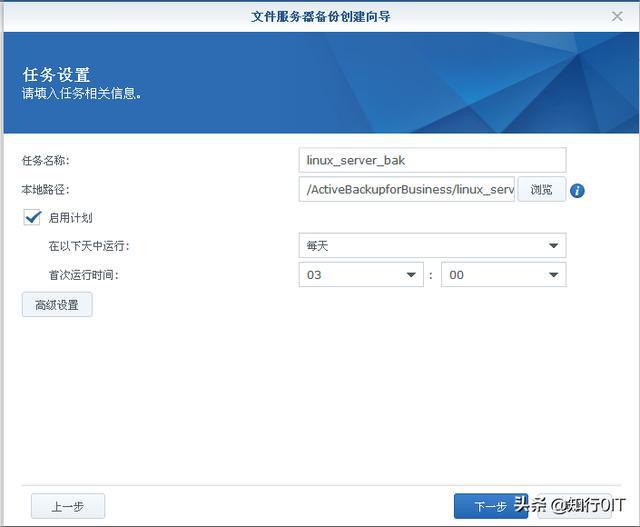This screenshot has width=640, height=527.
Task: Open 高级设置 advanced settings
Action: pos(57,305)
